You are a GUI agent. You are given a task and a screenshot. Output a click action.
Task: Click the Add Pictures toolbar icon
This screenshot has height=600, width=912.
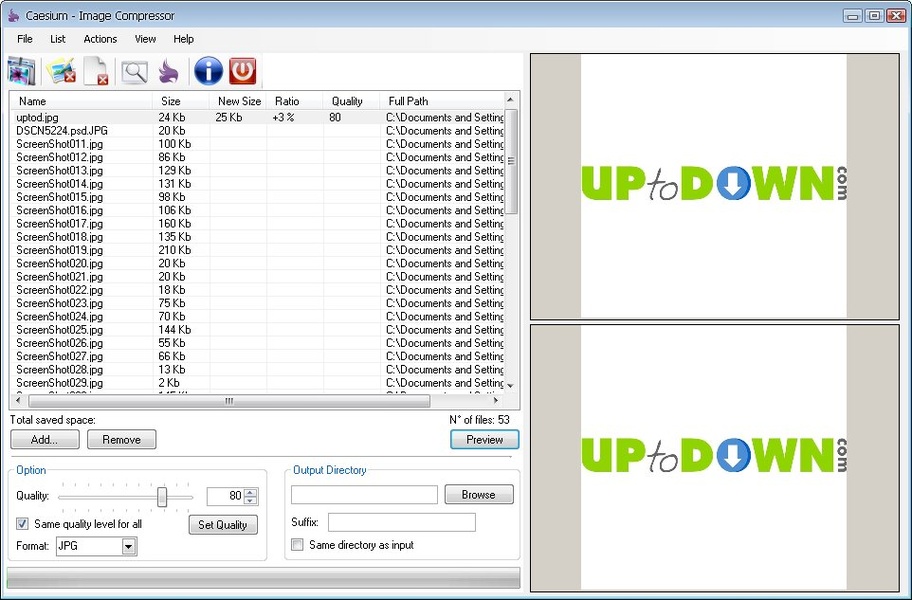coord(22,72)
